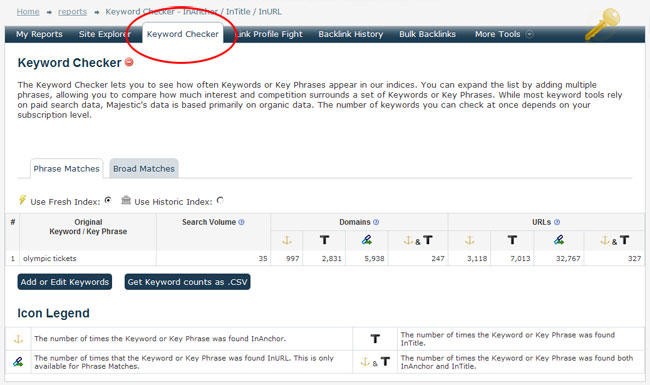
Task: Click the Domains InURL value 5,938
Action: point(374,259)
